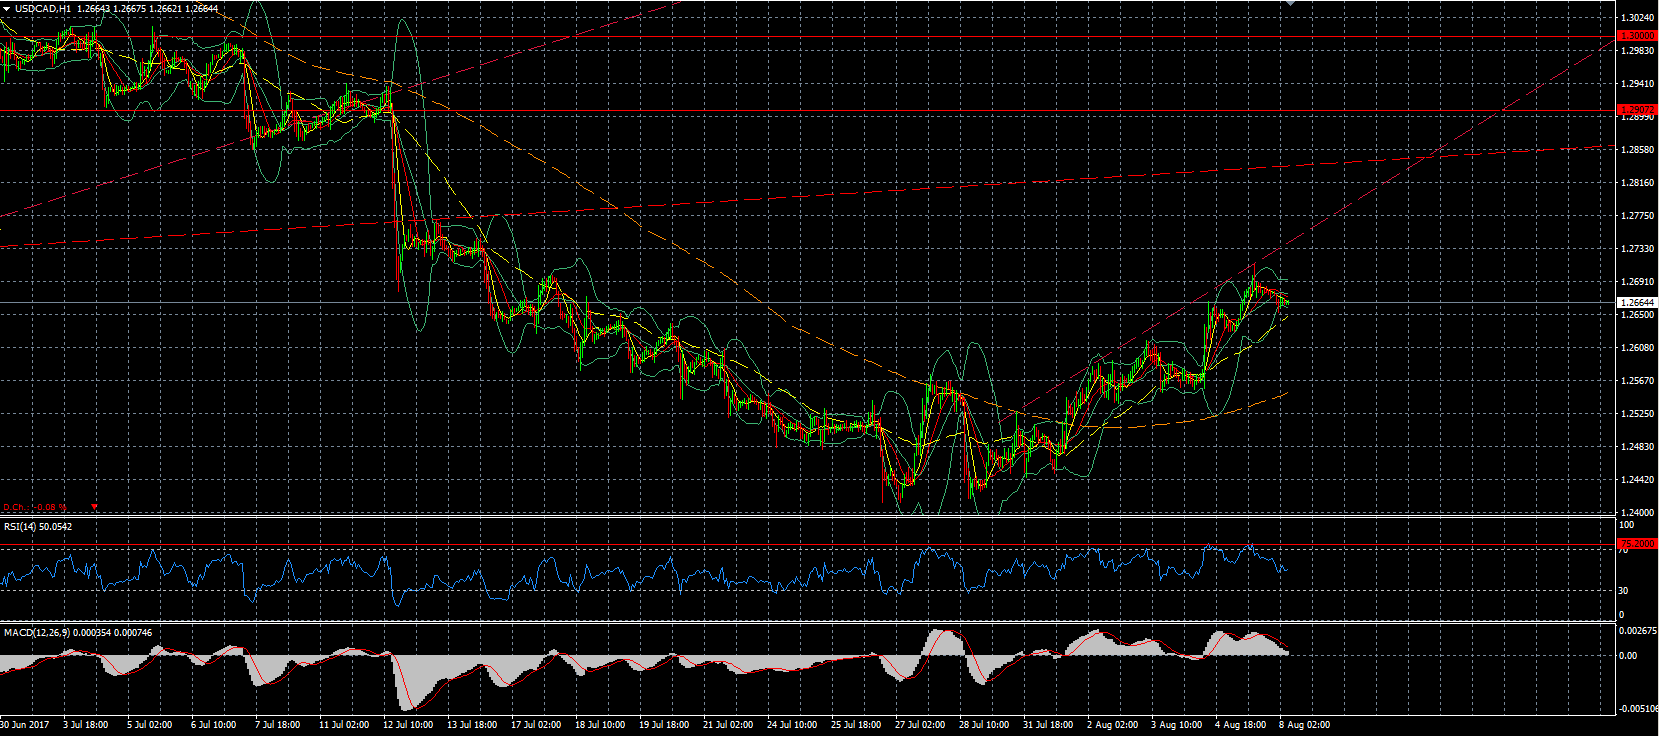Open the one-click trading arrow beside USDCAD,H1
This screenshot has width=1659, height=736.
(x=6, y=9)
